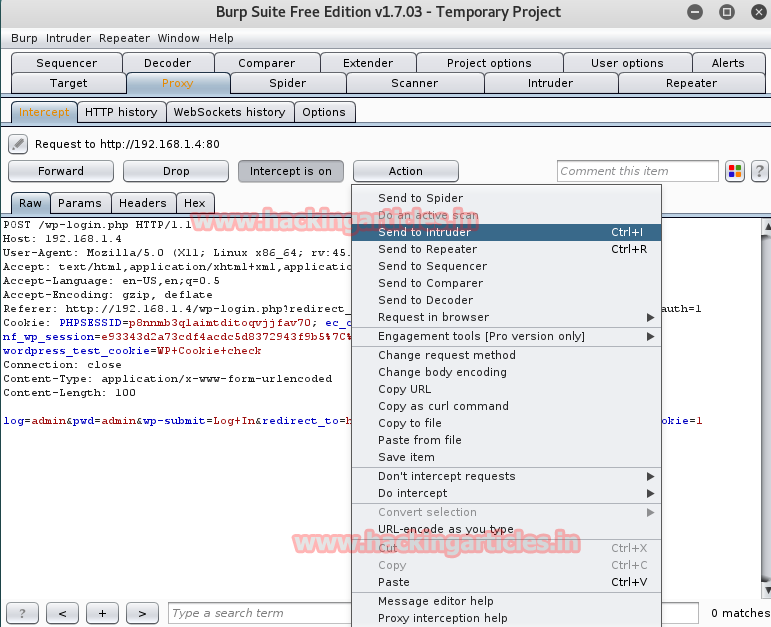Click the search help question mark button

(22, 613)
